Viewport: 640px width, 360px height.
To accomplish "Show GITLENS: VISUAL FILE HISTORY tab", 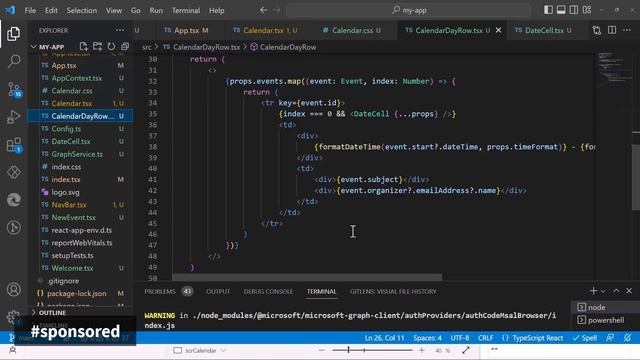I will coord(393,291).
